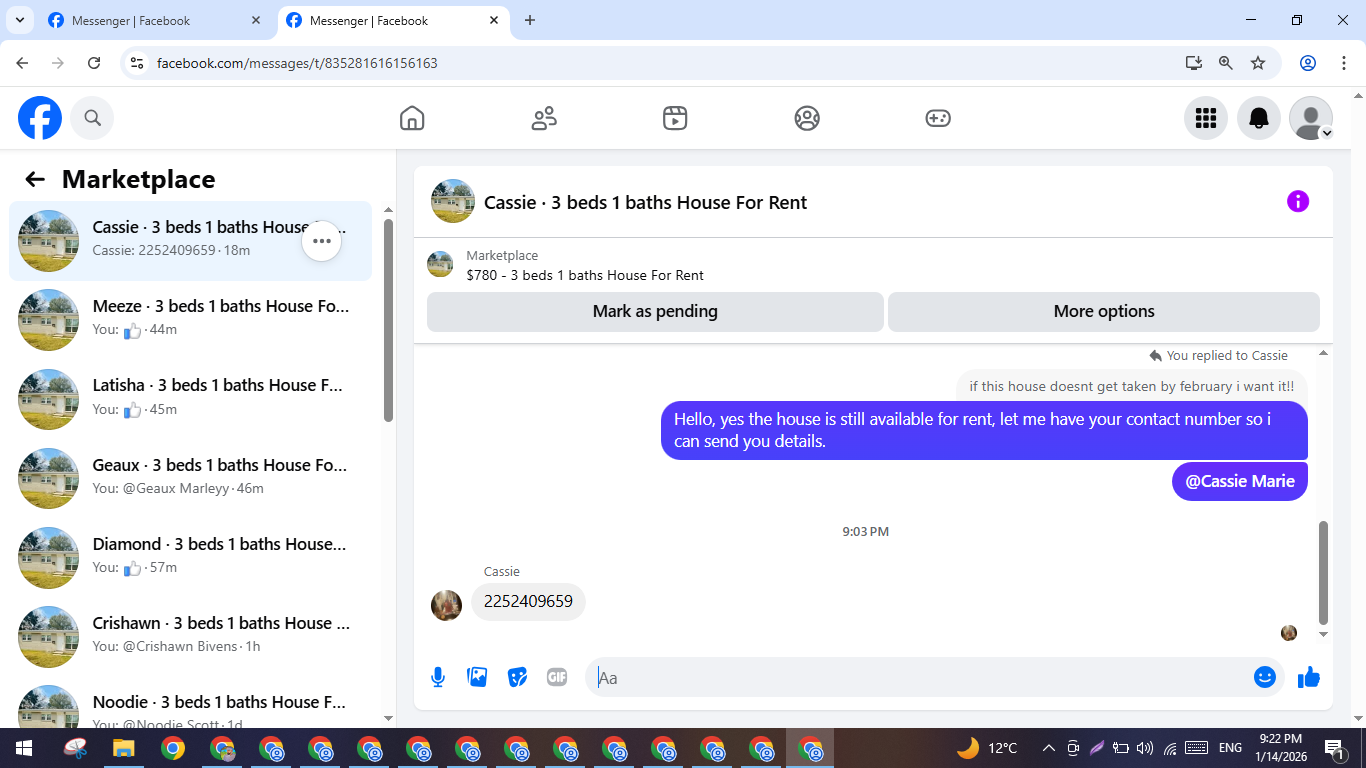The image size is (1366, 768).
Task: Open the Groups icon
Action: (x=807, y=118)
